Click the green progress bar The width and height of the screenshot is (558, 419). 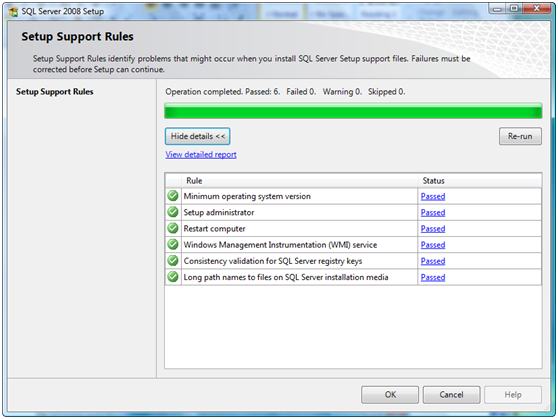pyautogui.click(x=353, y=111)
